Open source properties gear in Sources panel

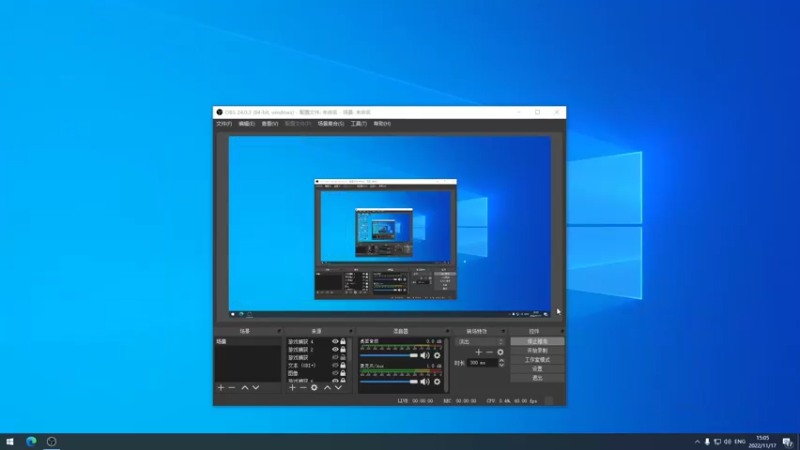tap(314, 388)
